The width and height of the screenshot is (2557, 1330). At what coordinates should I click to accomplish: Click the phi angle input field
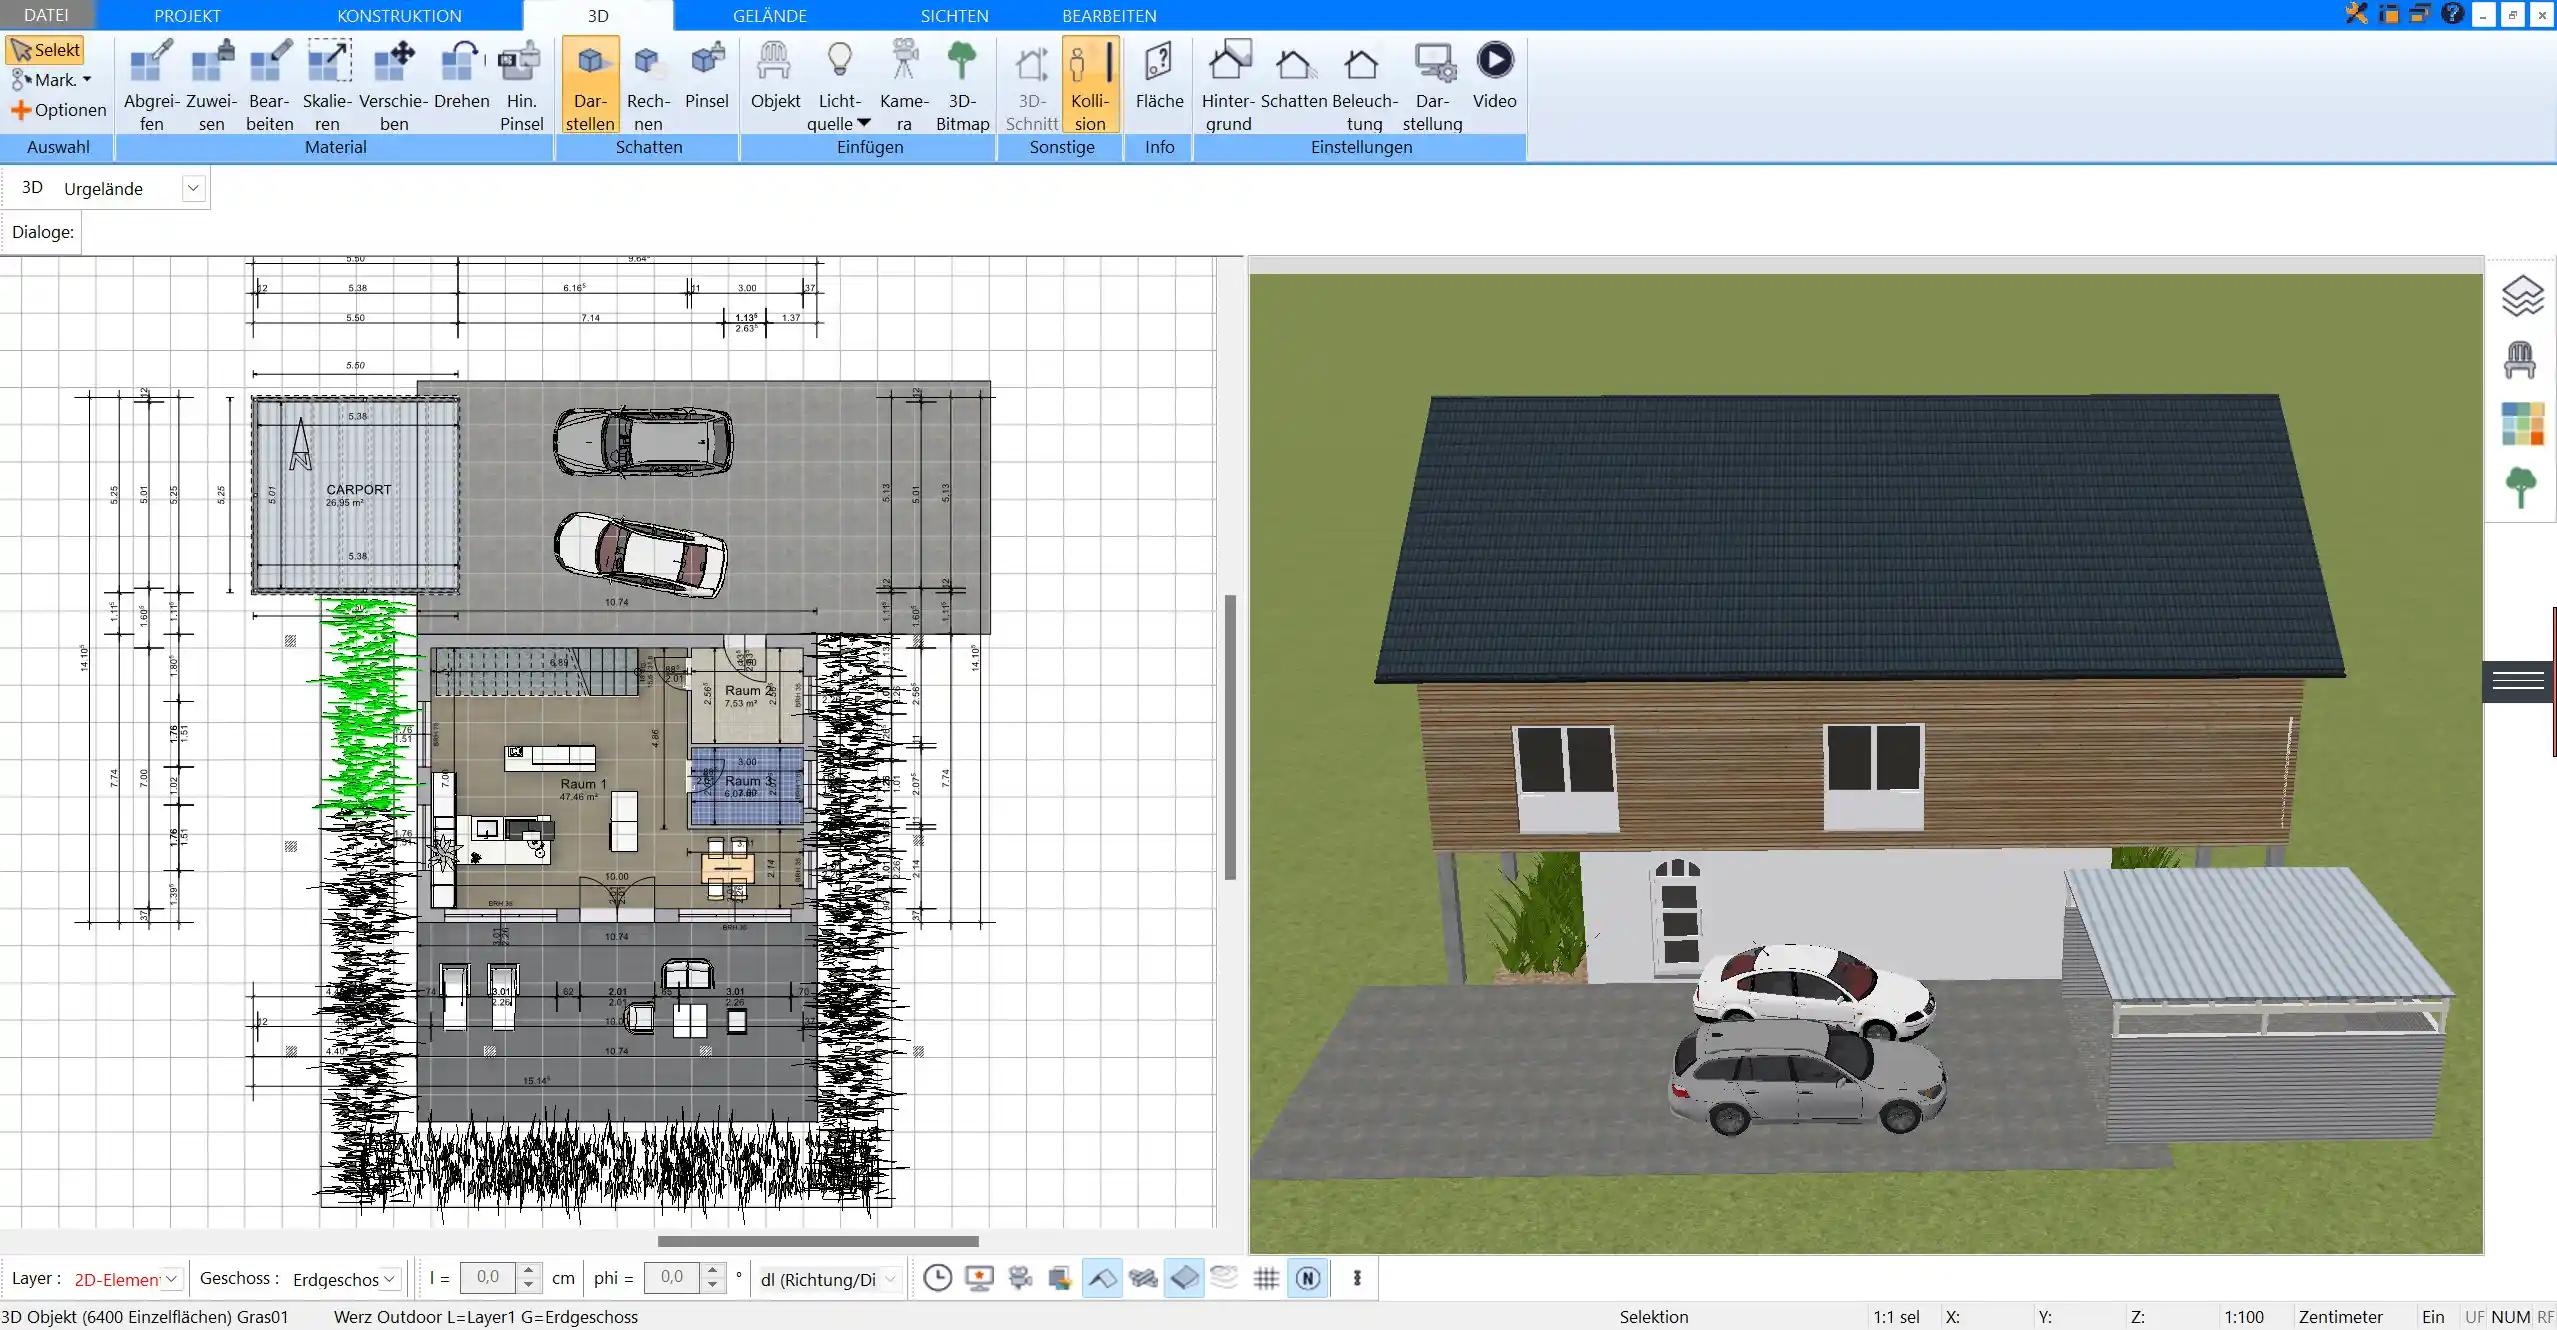pos(672,1277)
